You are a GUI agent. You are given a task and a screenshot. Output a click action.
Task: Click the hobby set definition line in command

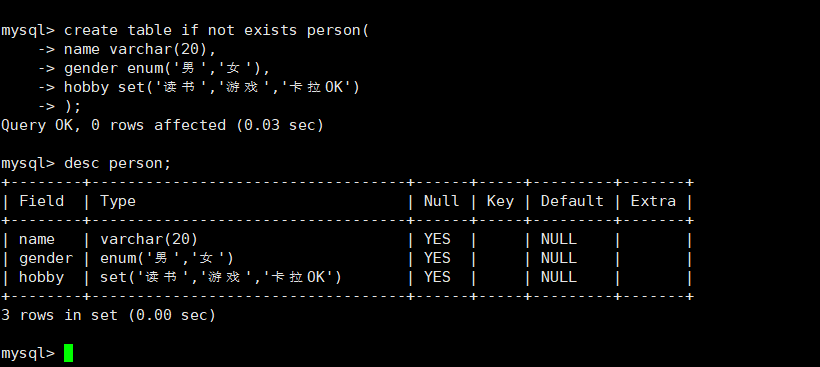coord(212,87)
